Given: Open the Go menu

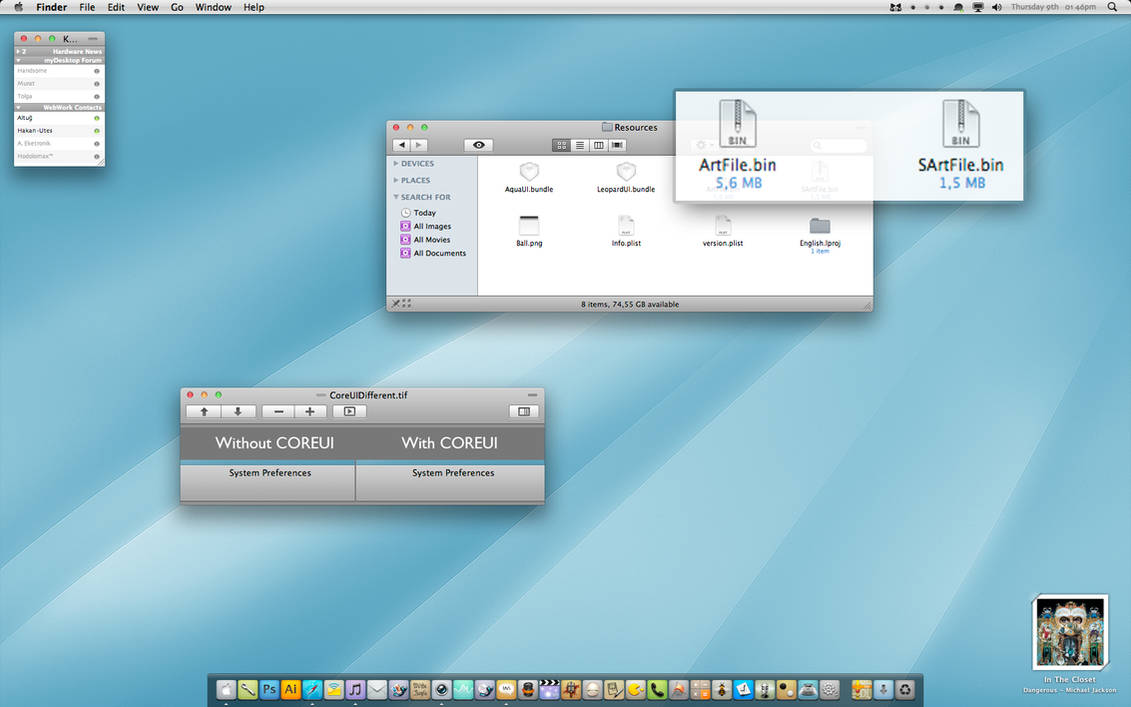Looking at the screenshot, I should point(177,7).
